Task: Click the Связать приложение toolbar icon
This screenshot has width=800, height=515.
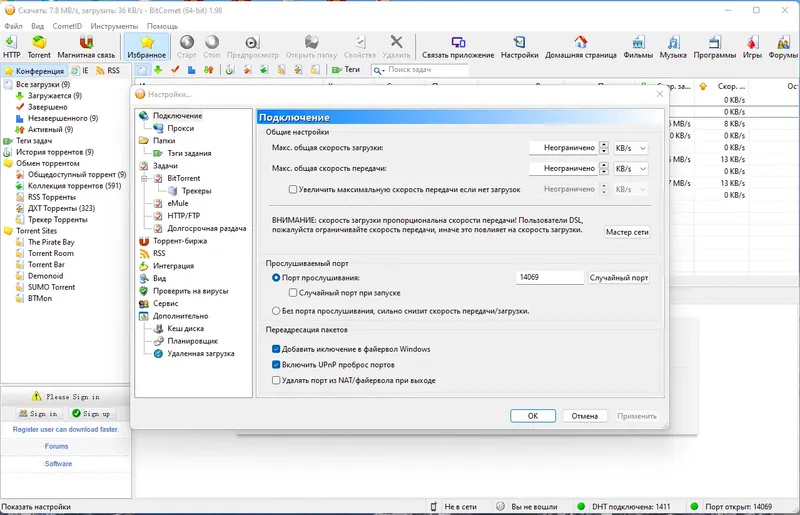Action: point(458,47)
